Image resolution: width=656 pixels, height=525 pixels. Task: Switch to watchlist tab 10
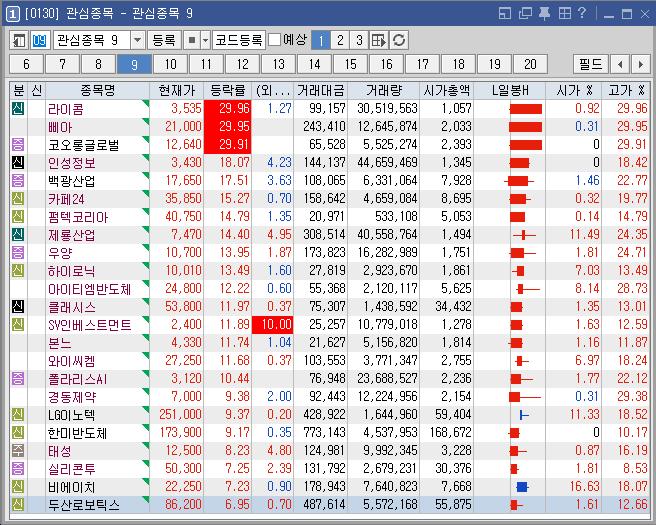click(x=170, y=64)
